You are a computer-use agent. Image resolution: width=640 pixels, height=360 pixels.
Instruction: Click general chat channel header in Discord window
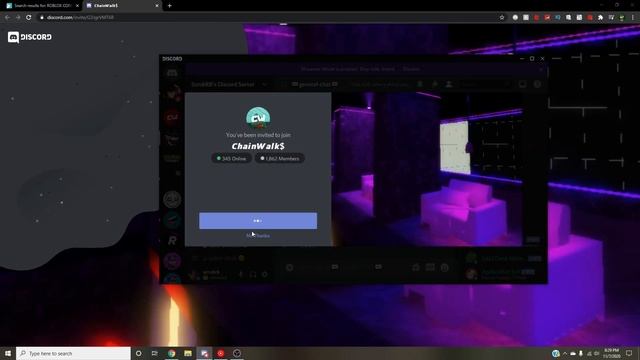(x=314, y=84)
